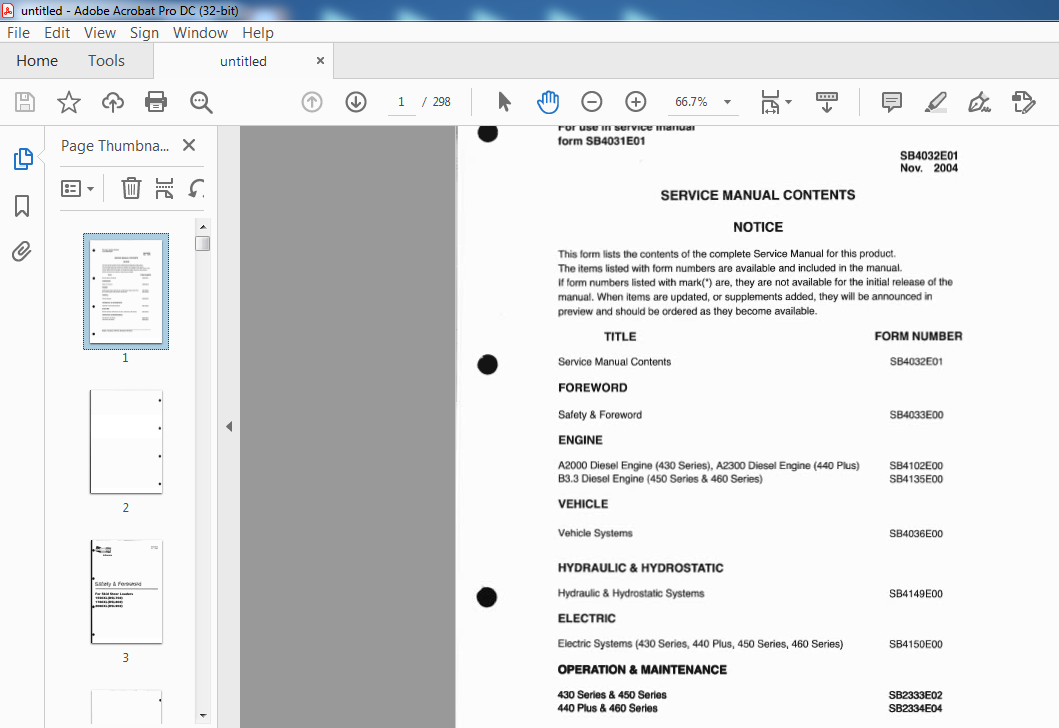1059x728 pixels.
Task: Go to previous page arrow
Action: 312,102
